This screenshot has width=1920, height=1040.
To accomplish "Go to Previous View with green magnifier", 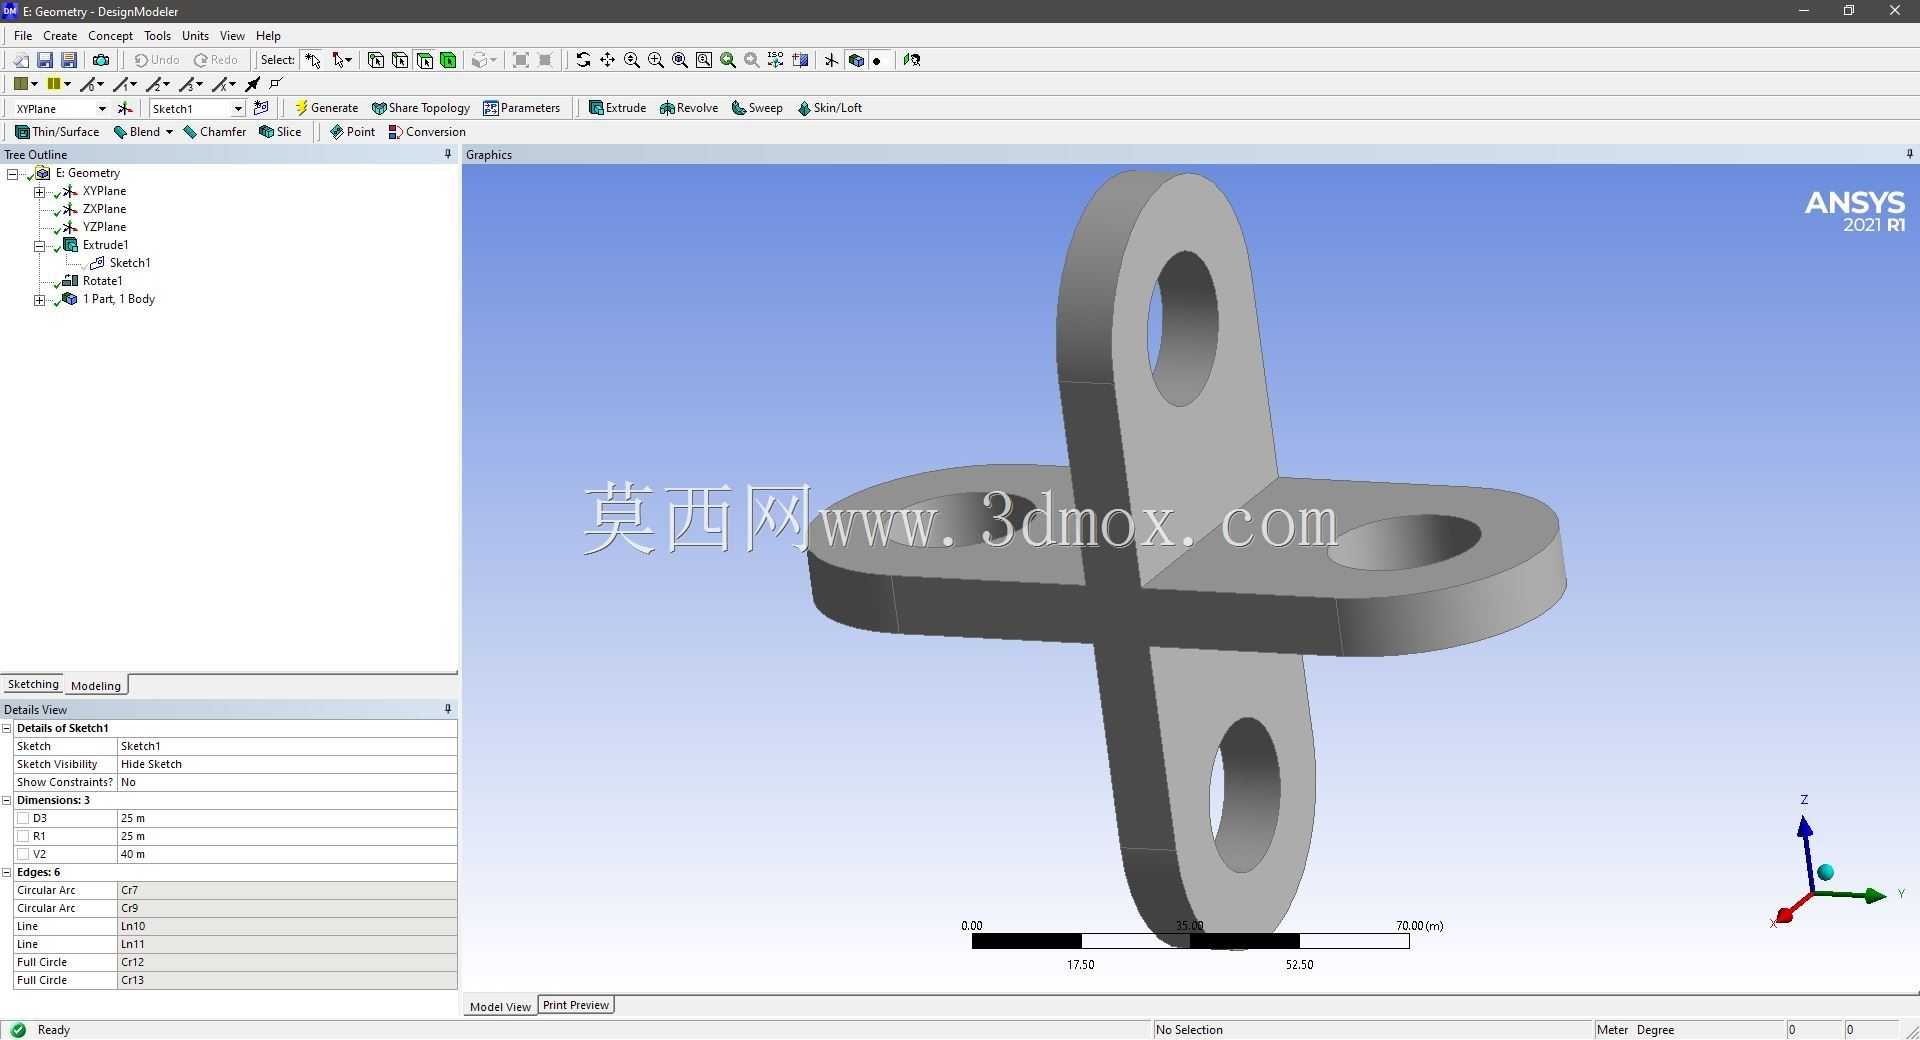I will [728, 60].
